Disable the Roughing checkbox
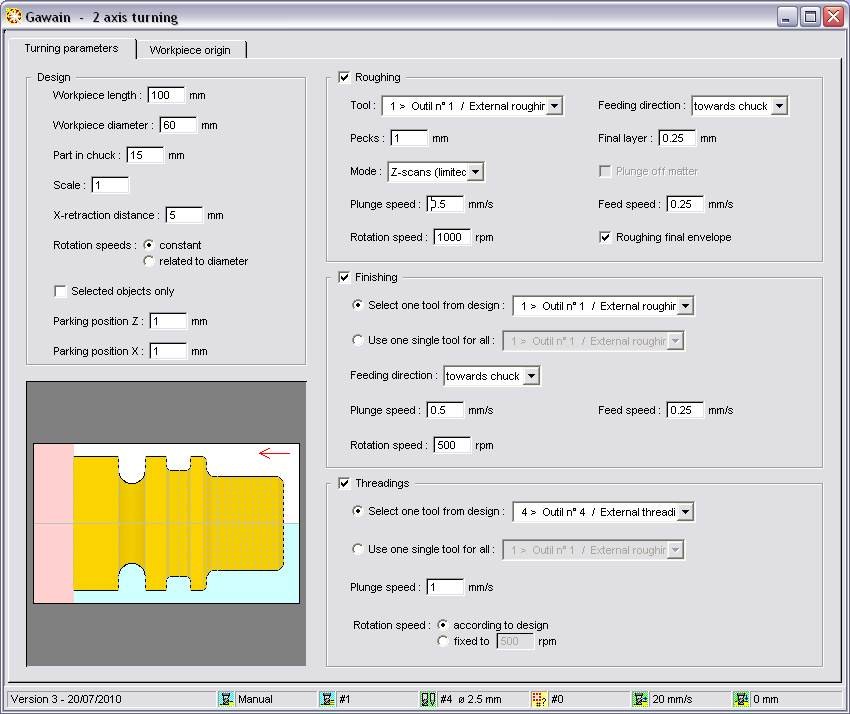 pyautogui.click(x=345, y=77)
